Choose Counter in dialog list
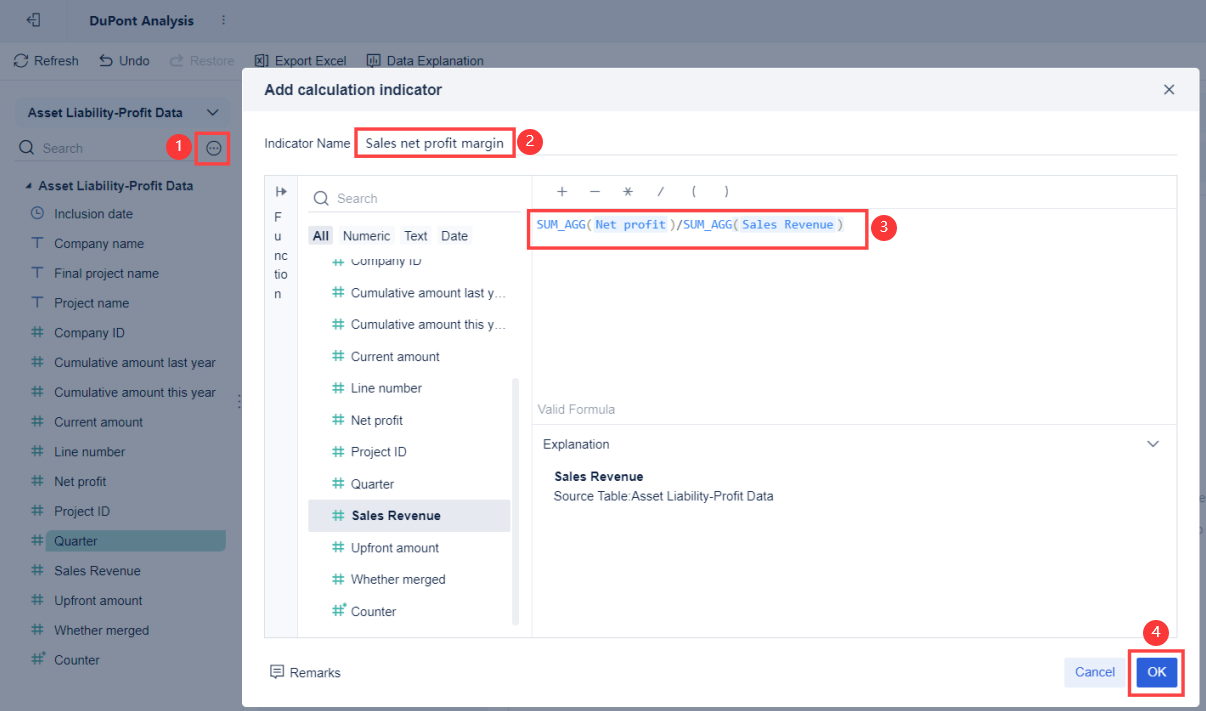Image resolution: width=1206 pixels, height=711 pixels. pos(409,611)
